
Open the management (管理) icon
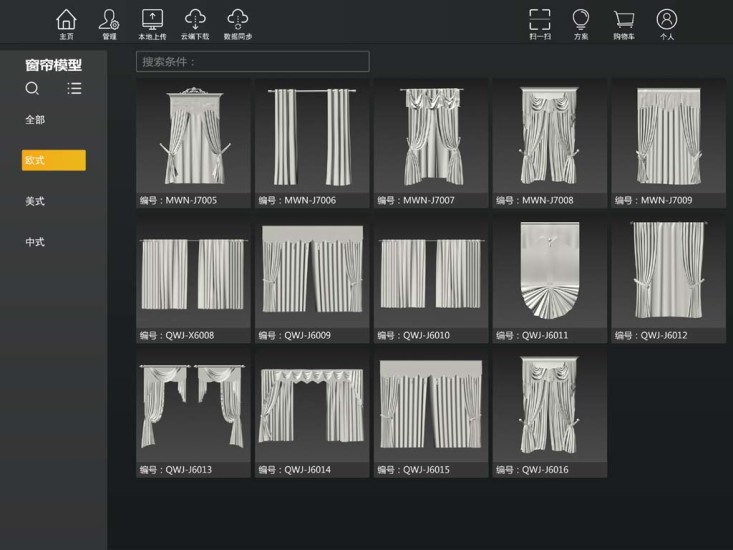[x=109, y=20]
